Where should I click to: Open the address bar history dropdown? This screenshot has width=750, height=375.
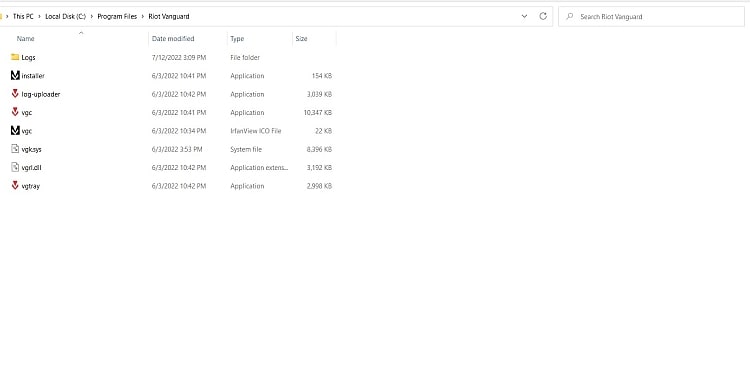pos(524,16)
